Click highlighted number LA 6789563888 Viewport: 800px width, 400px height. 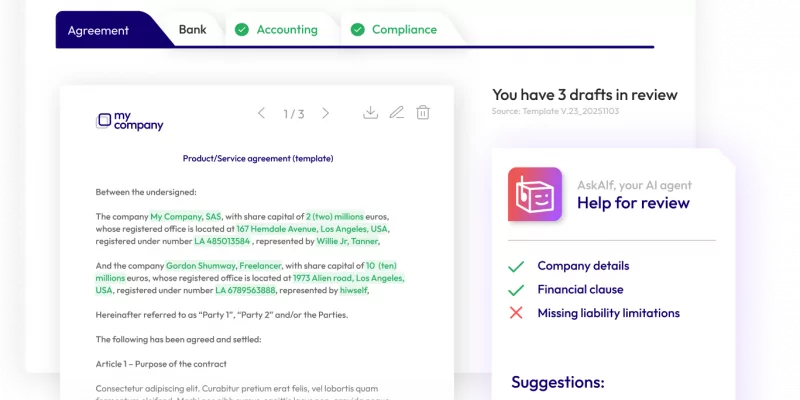pos(245,290)
